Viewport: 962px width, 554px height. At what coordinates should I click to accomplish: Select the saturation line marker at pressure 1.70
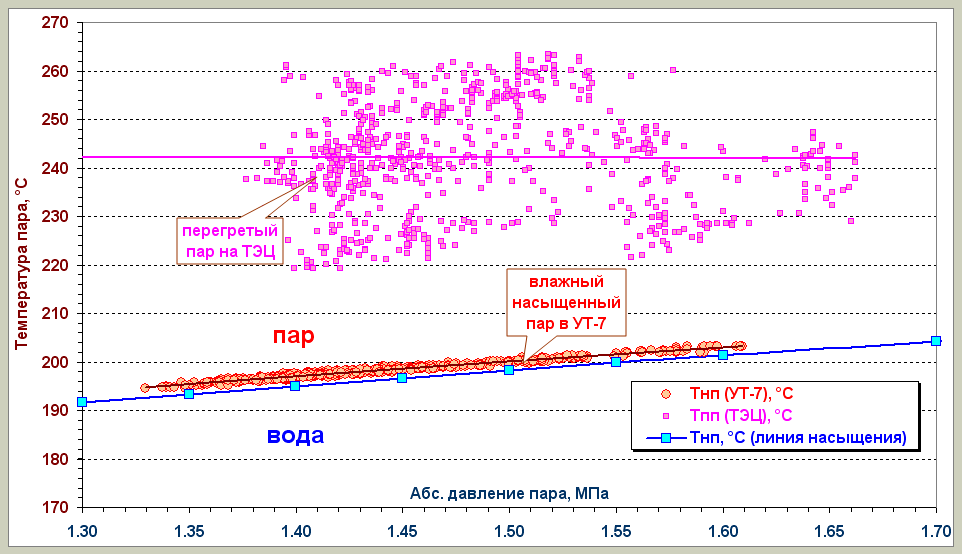[936, 341]
